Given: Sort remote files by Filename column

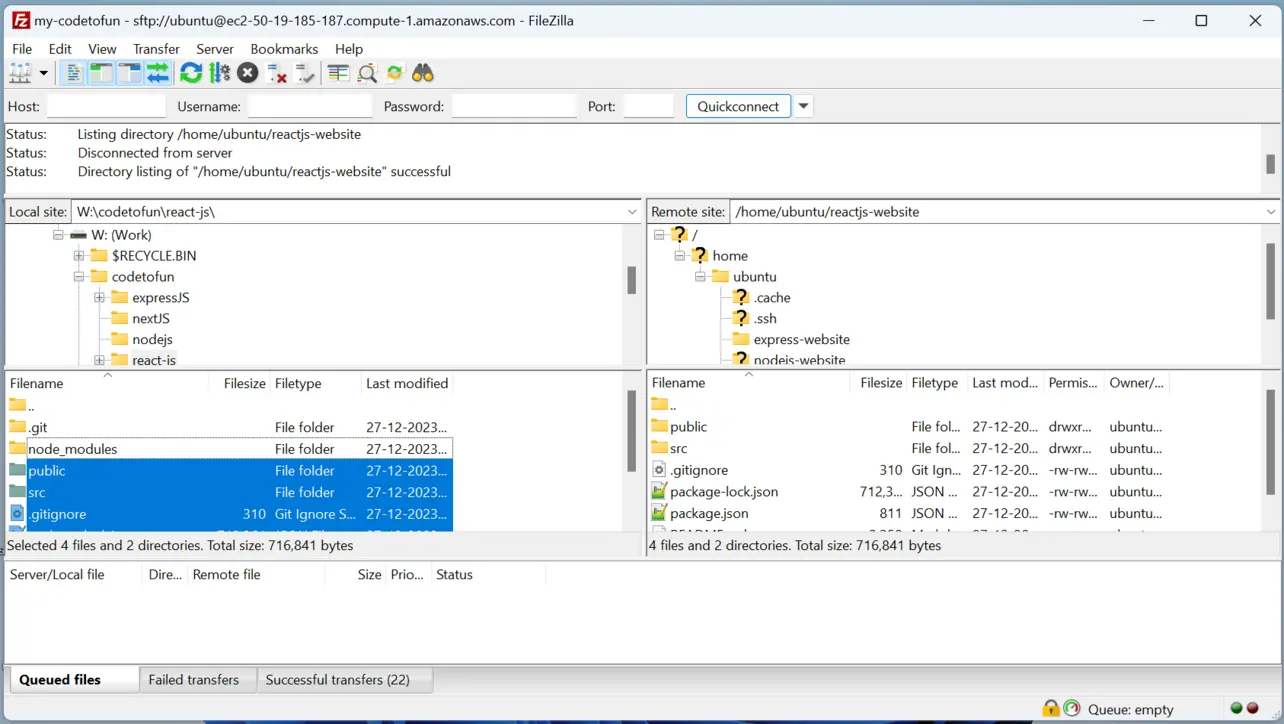Looking at the screenshot, I should (x=749, y=383).
